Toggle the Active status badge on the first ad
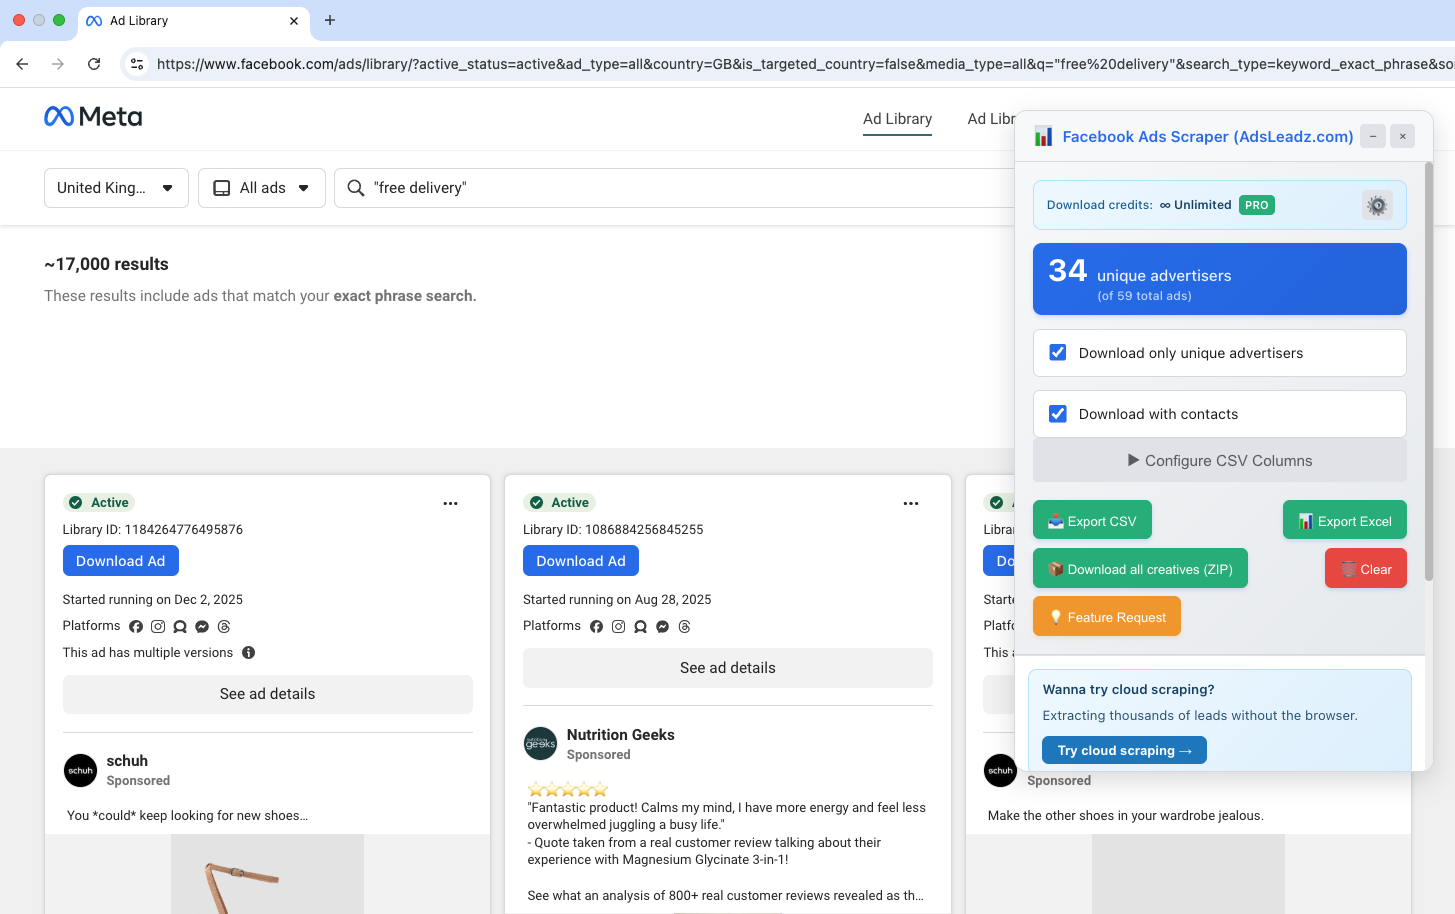1455x914 pixels. (98, 502)
